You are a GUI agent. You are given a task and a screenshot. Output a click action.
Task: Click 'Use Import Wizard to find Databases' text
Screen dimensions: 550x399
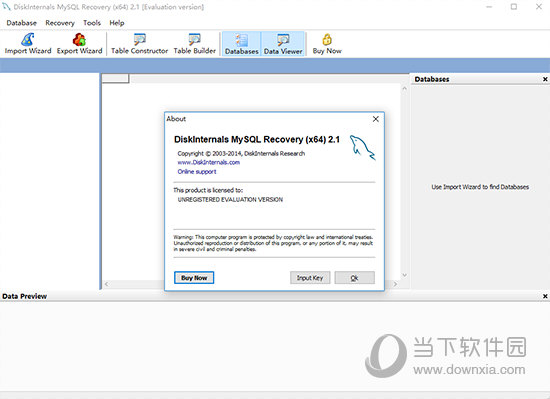[480, 187]
